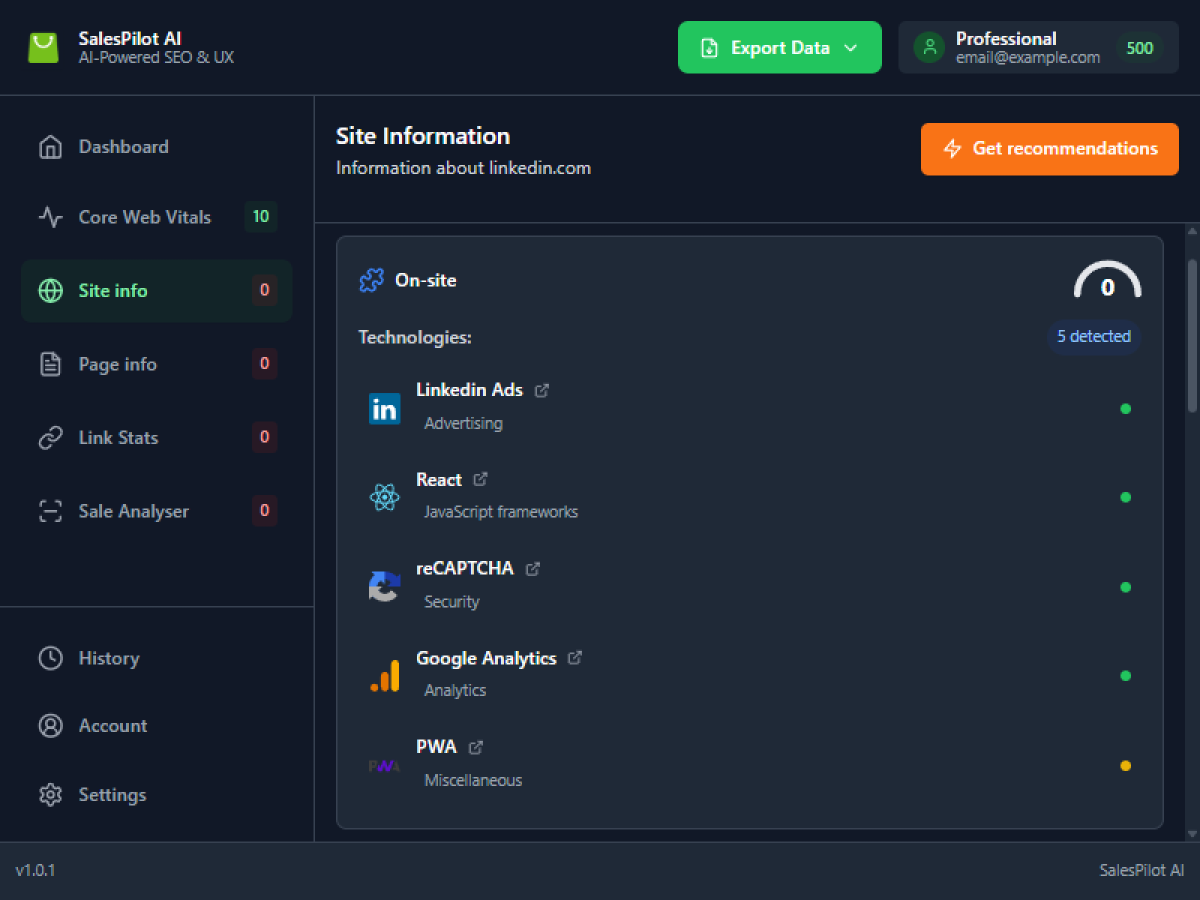Click the On-site puzzle piece icon
The image size is (1200, 900).
point(371,281)
